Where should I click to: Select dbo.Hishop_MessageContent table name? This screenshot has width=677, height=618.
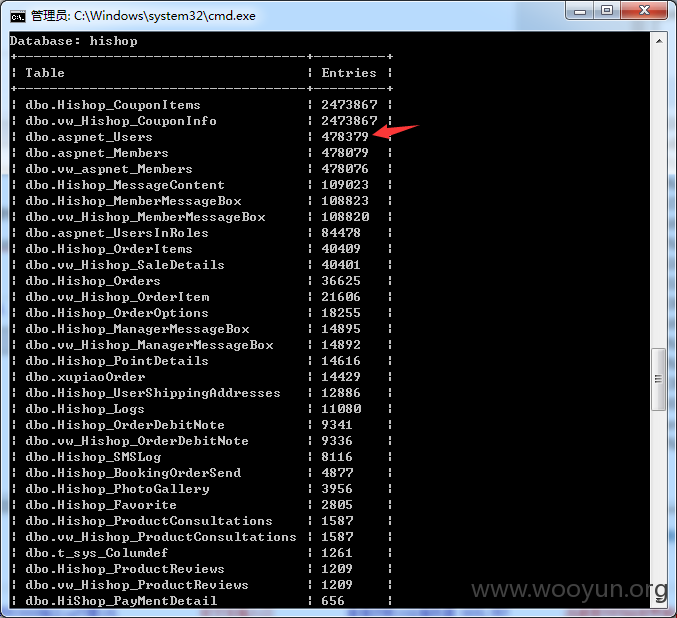[125, 185]
